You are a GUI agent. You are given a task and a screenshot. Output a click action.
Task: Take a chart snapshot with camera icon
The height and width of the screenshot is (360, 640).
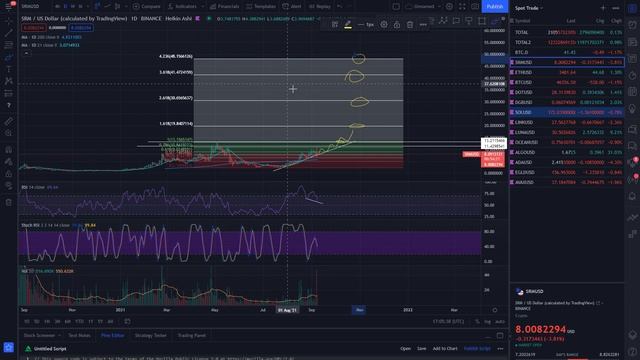coord(475,7)
